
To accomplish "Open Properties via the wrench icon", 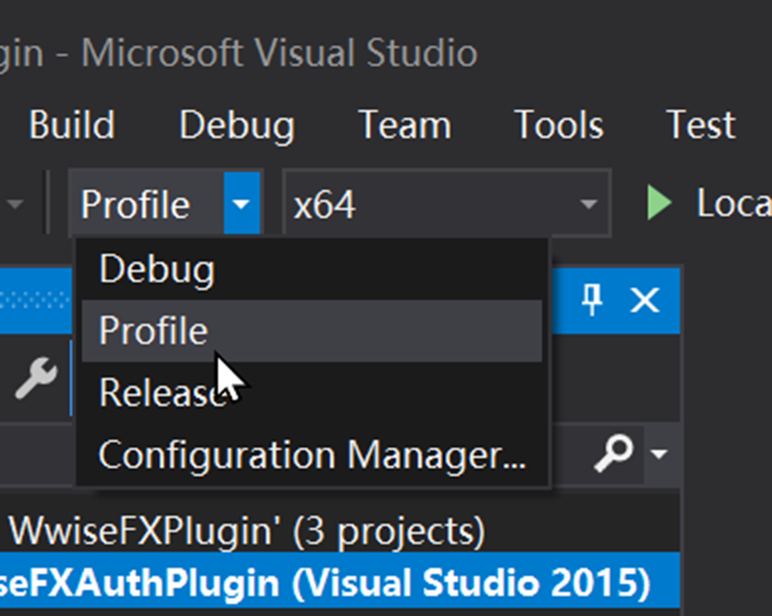I will [35, 381].
